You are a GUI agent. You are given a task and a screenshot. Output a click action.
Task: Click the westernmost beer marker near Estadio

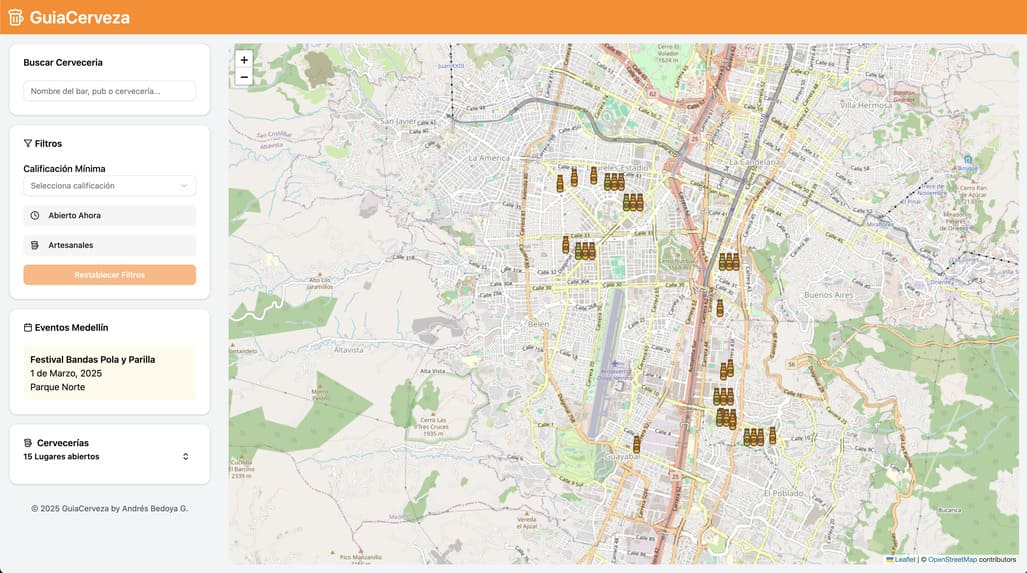(560, 184)
